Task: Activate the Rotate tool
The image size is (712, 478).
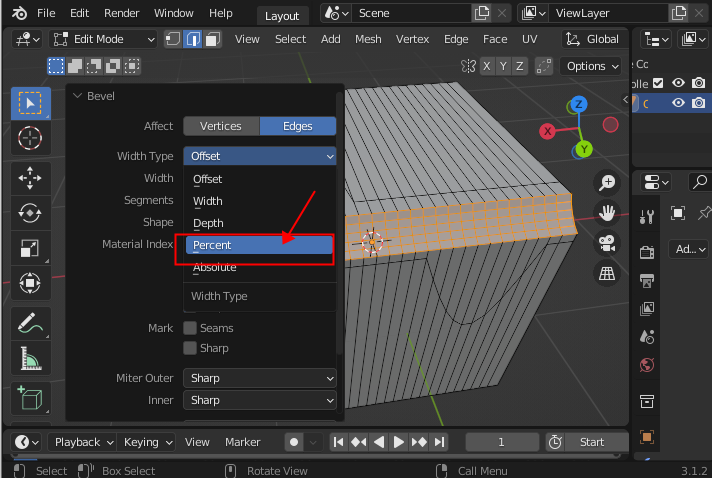Action: 30,213
